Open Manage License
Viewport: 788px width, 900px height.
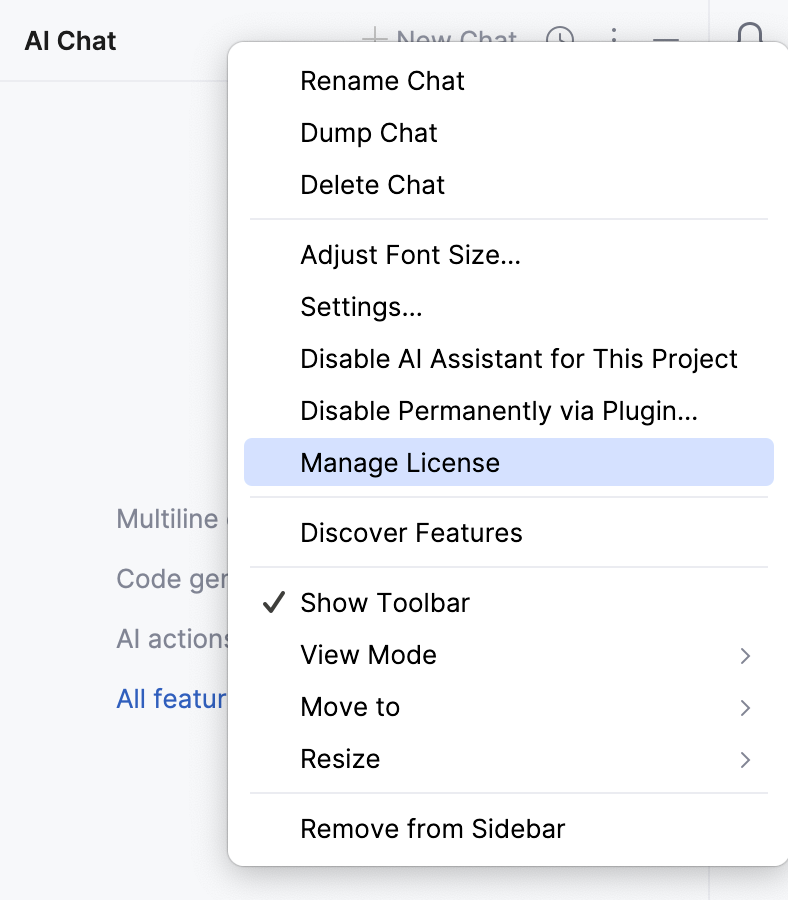[400, 462]
